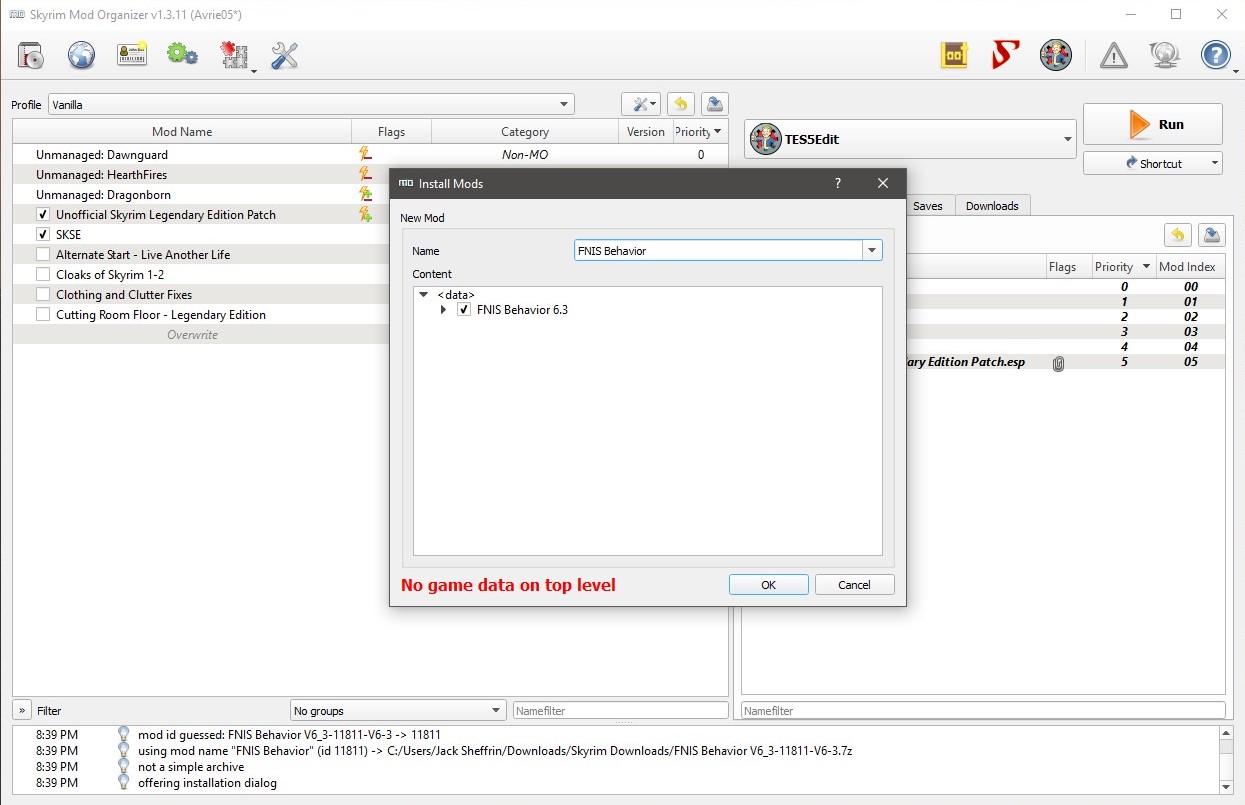Click the grey globe update icon

(x=1164, y=55)
